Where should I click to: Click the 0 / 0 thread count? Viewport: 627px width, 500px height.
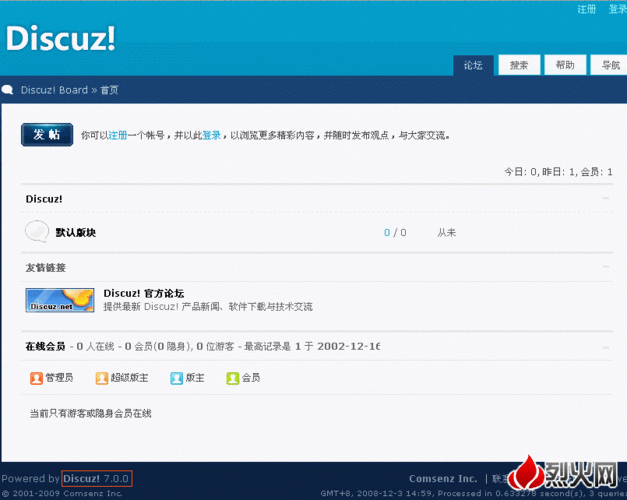point(395,232)
